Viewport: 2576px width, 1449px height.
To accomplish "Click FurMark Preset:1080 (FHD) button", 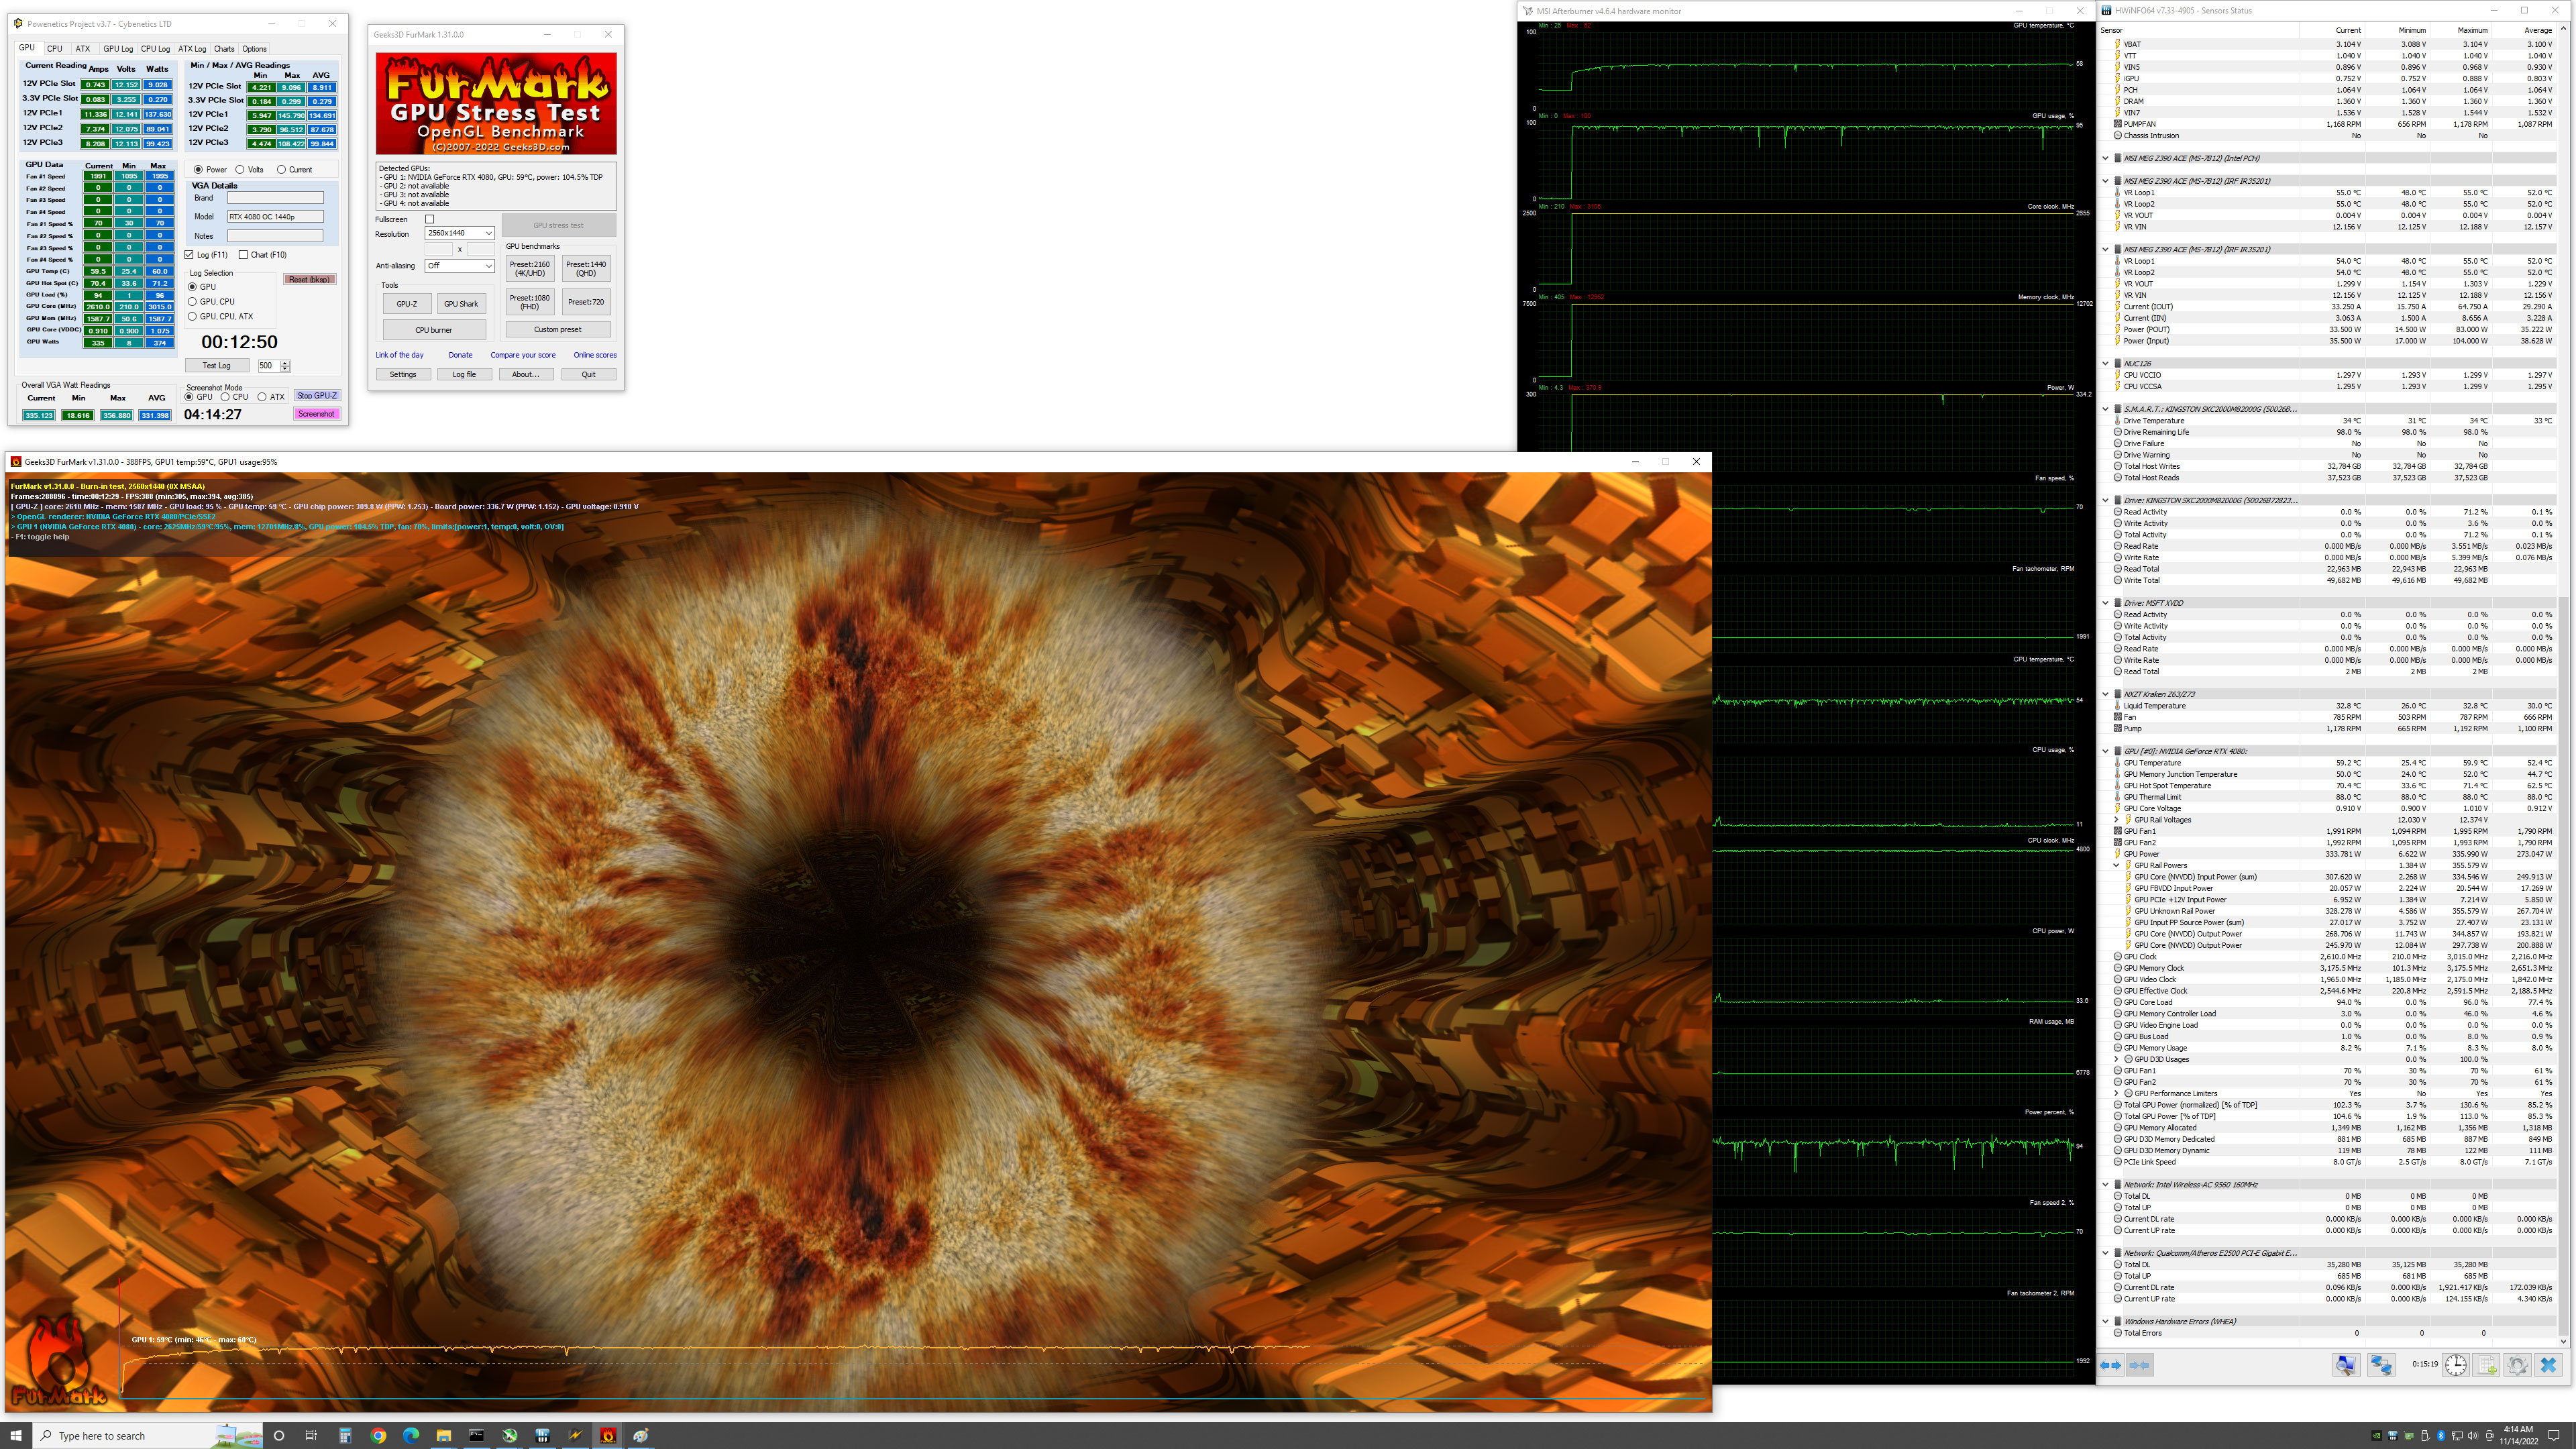I will point(530,302).
